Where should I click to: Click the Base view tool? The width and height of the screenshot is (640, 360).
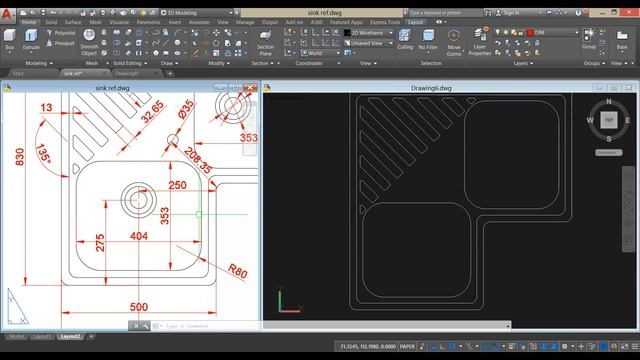click(x=622, y=40)
